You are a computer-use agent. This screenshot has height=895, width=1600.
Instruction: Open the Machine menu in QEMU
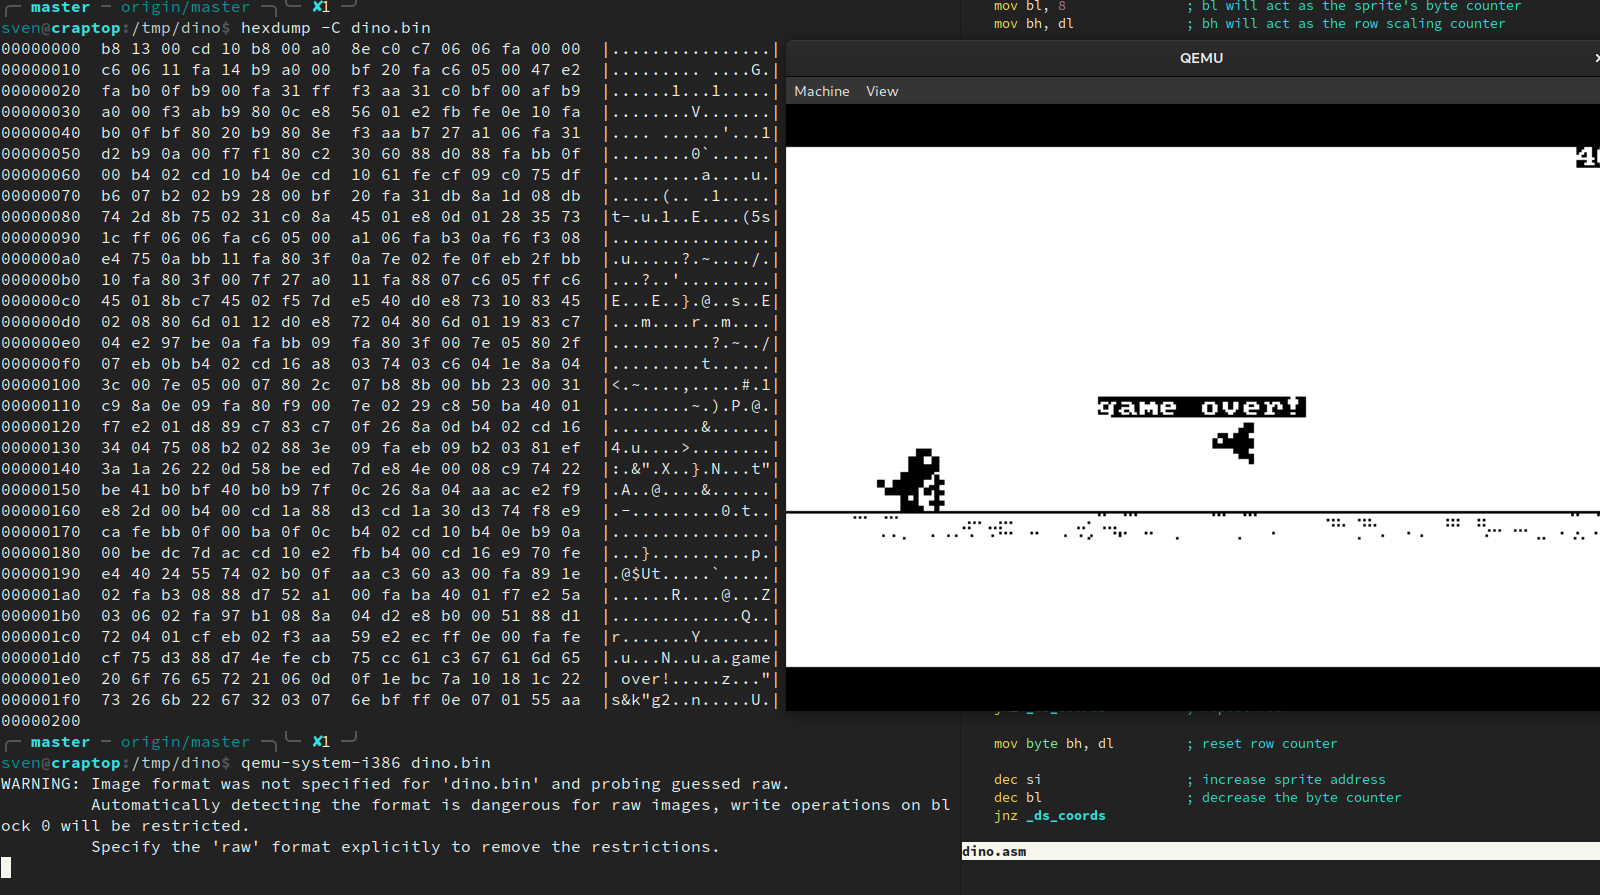[821, 91]
